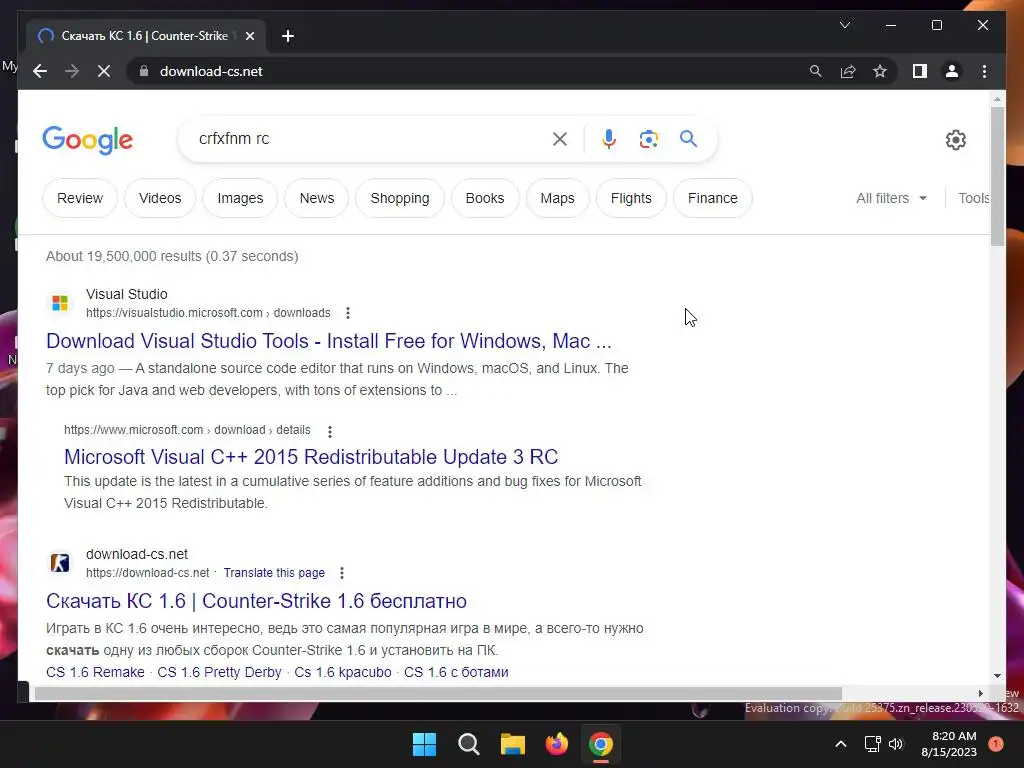Open more options for Visual Studio result
Screen dimensions: 1024x768
(347, 313)
